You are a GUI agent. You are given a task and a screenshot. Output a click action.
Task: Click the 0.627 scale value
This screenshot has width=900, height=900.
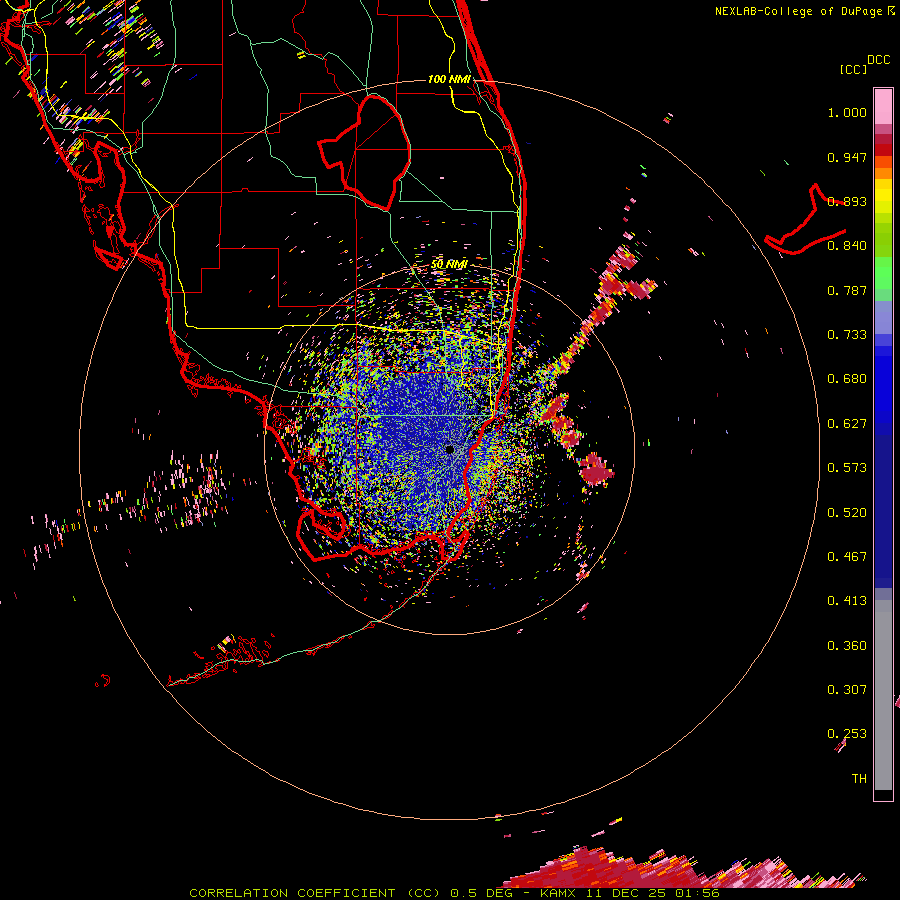click(847, 424)
